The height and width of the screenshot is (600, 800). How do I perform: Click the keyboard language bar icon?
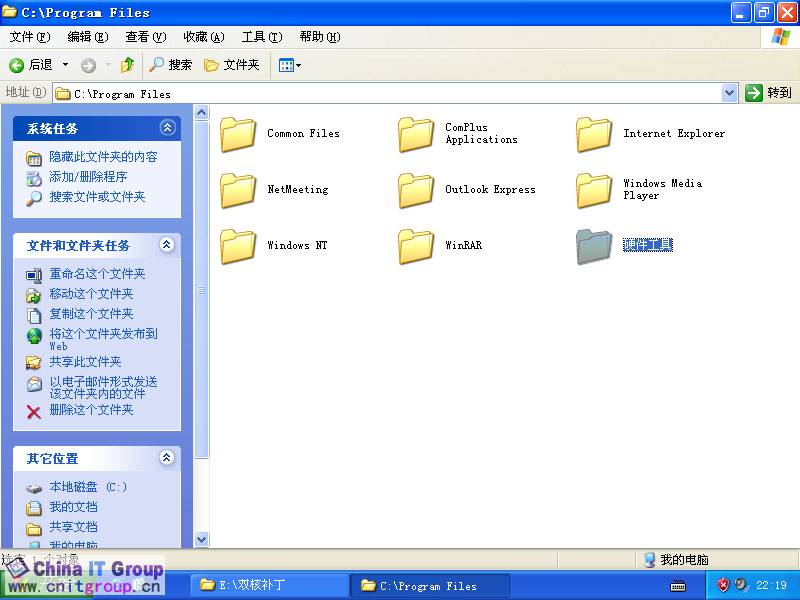coord(678,586)
